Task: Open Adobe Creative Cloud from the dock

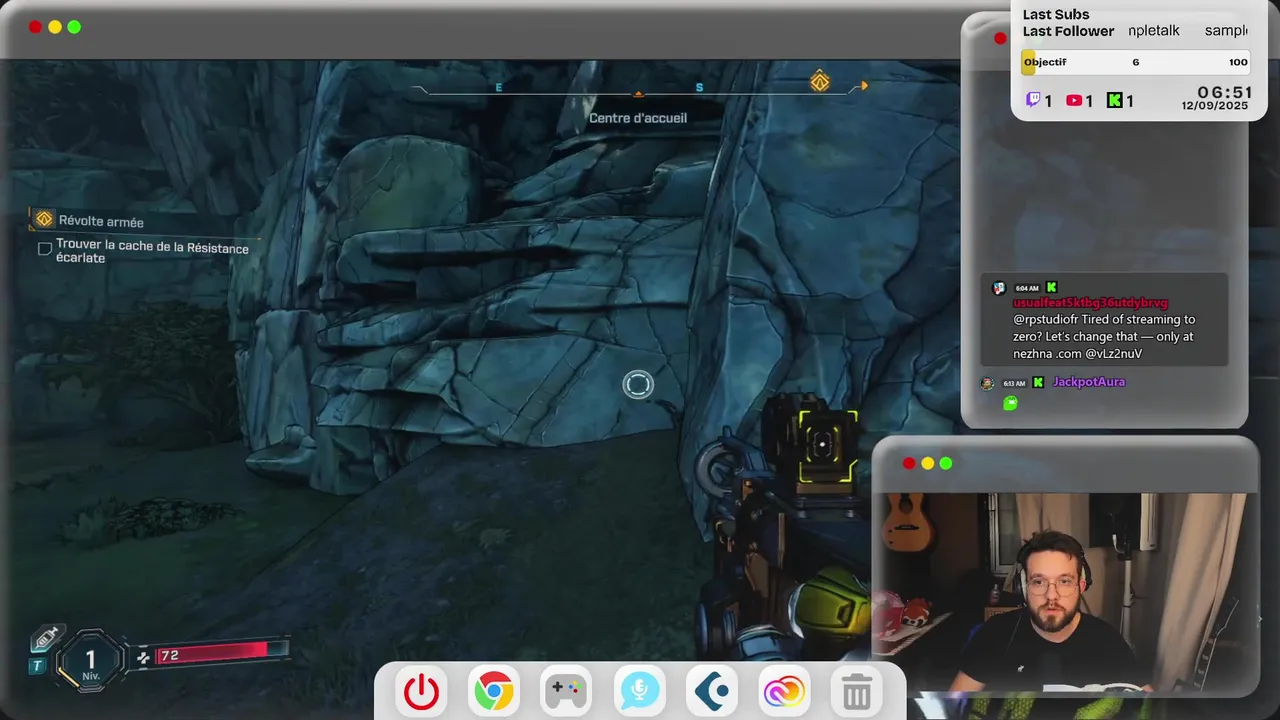Action: coord(784,692)
